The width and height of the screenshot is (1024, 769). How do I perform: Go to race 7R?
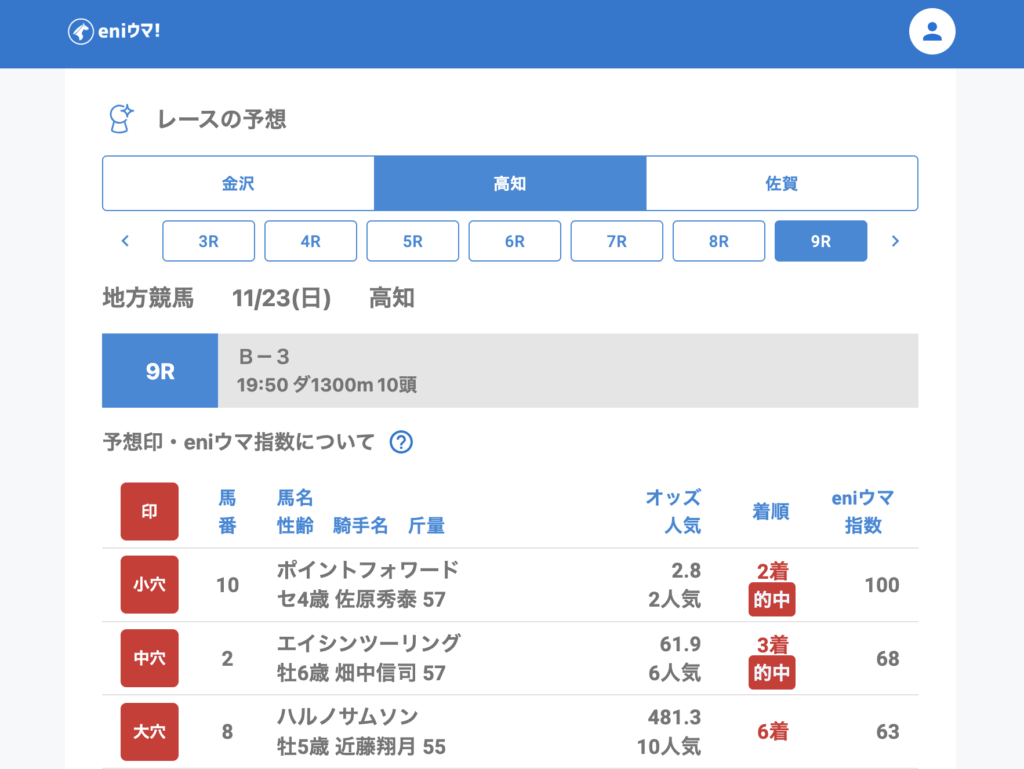(x=616, y=241)
